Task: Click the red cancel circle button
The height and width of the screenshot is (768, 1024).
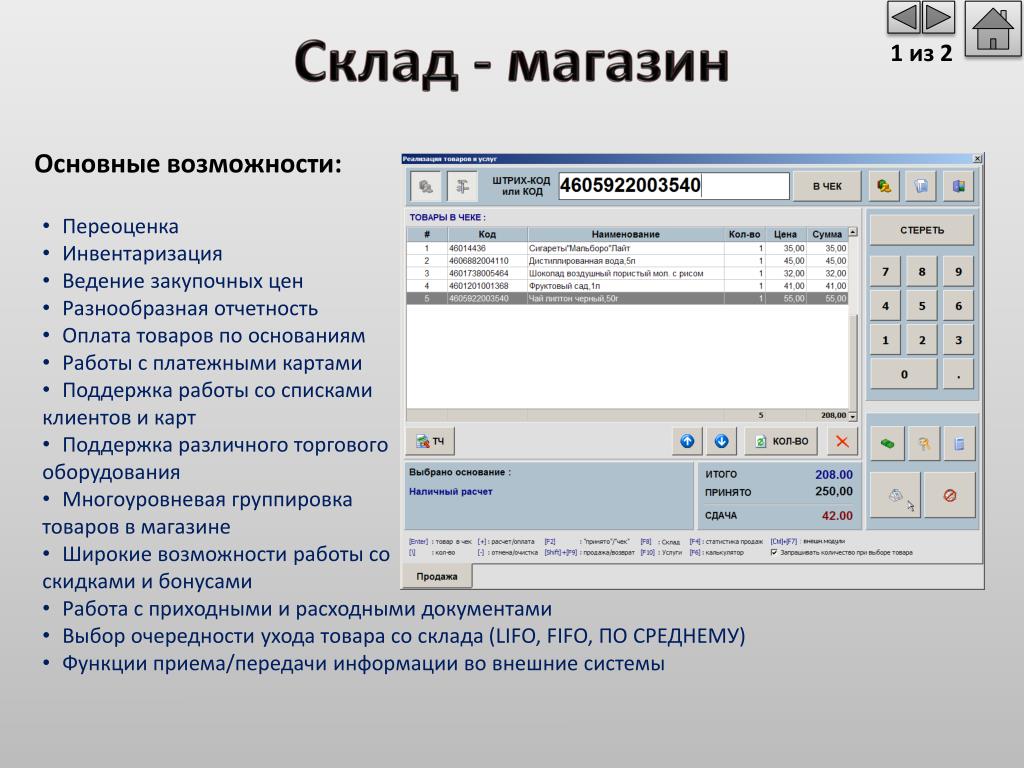Action: pyautogui.click(x=950, y=496)
